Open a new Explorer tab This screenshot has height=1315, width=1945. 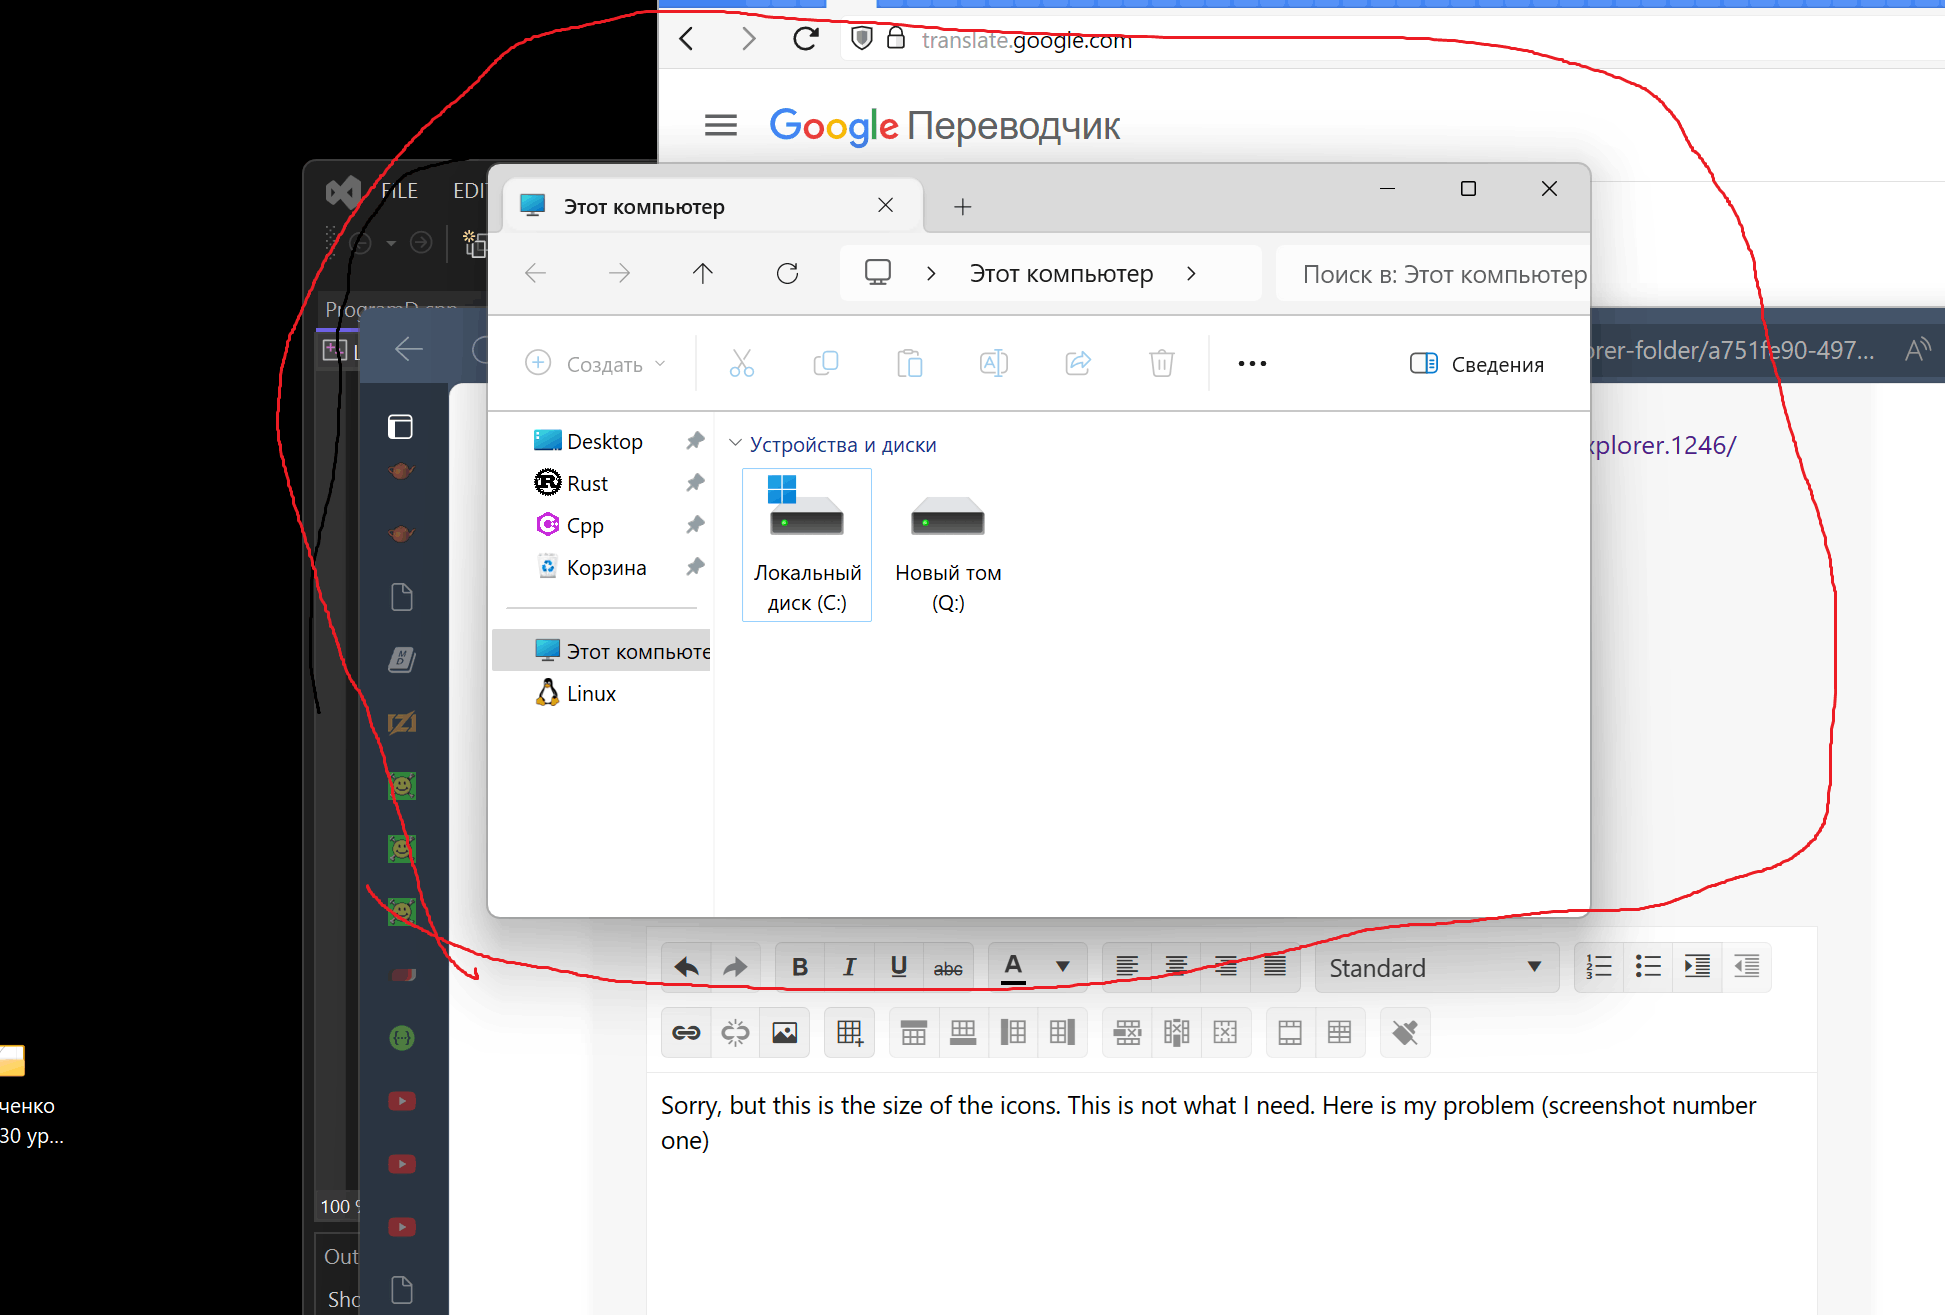pos(962,206)
